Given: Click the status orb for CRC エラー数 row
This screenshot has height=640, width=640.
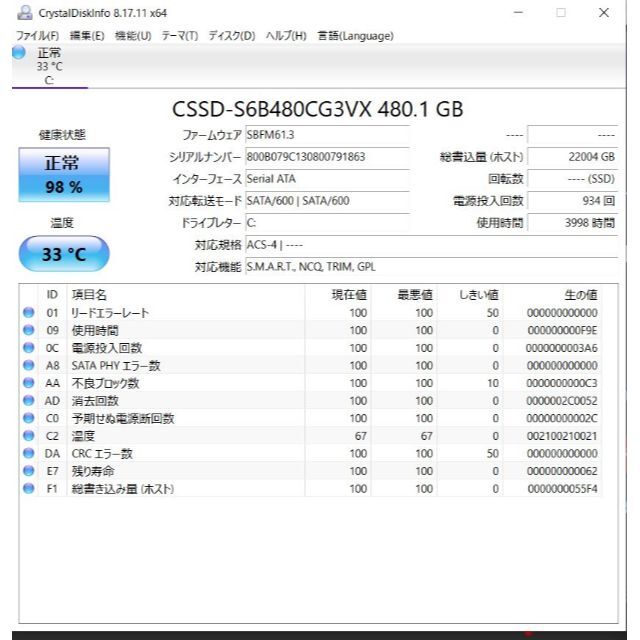Looking at the screenshot, I should (29, 453).
